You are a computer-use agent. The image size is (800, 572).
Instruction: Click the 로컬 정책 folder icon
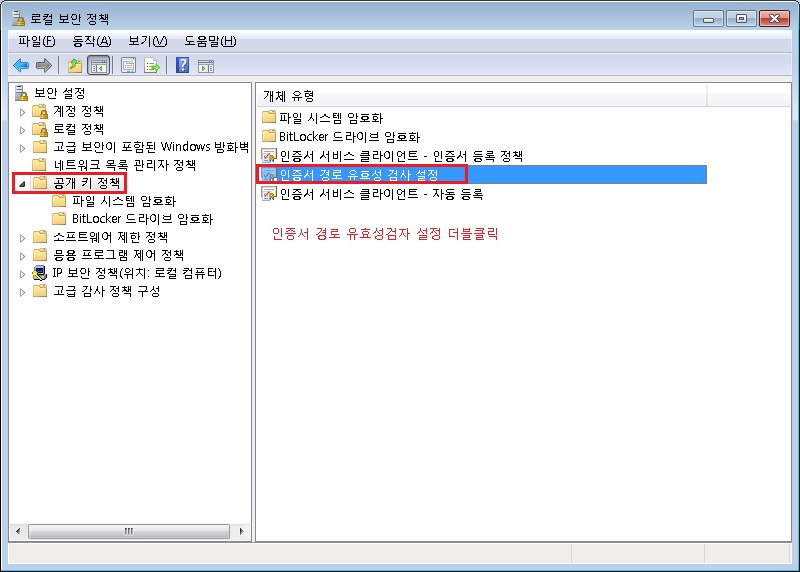click(40, 129)
